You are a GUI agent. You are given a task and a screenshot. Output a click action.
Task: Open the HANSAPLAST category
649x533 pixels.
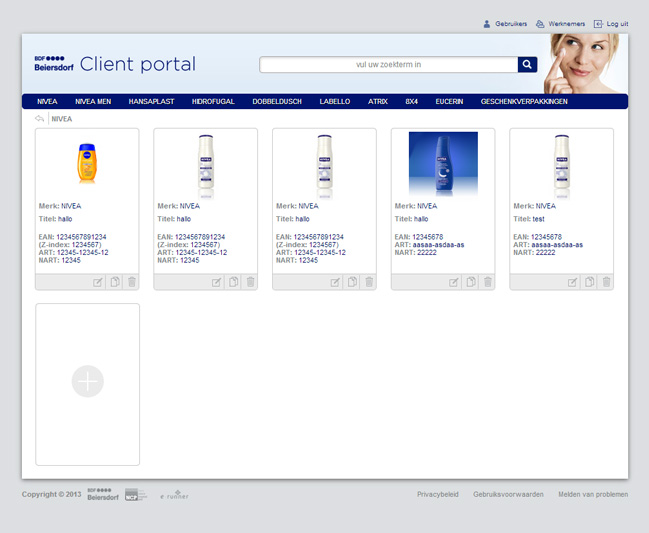tap(151, 101)
